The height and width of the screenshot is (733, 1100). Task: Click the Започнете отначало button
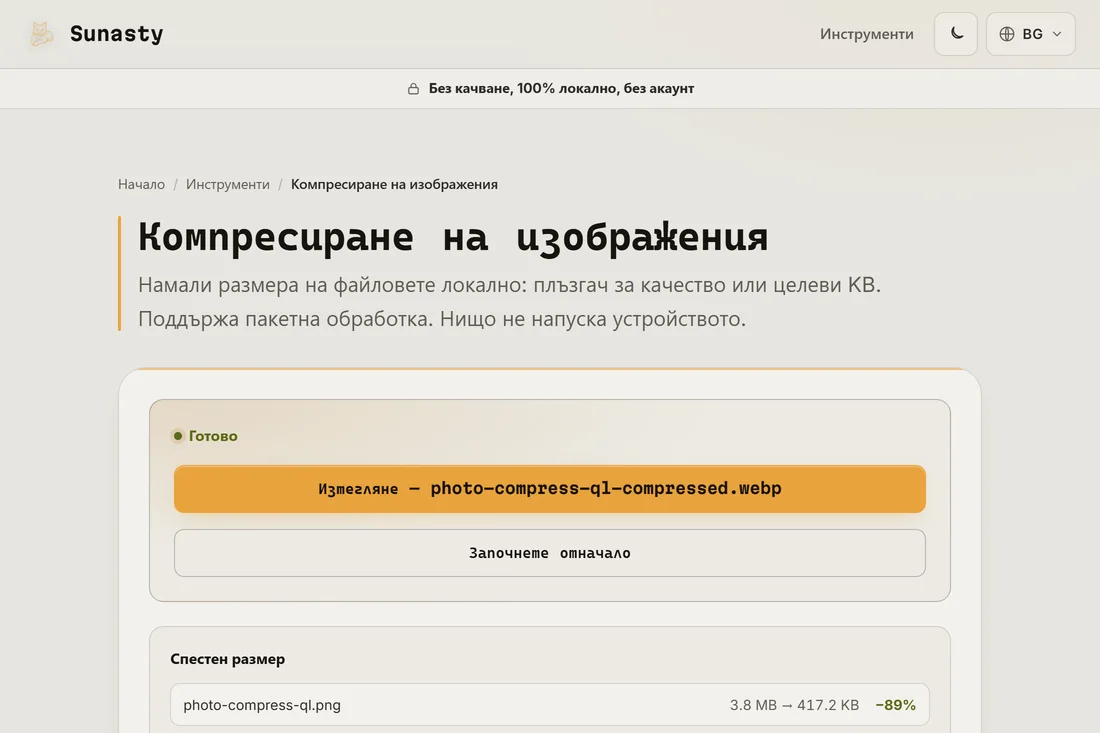click(x=550, y=553)
